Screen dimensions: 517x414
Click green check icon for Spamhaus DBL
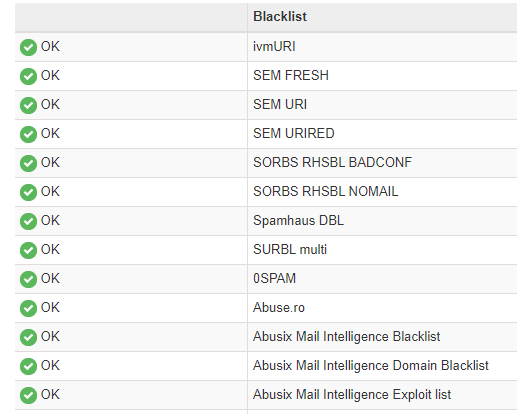coord(28,221)
